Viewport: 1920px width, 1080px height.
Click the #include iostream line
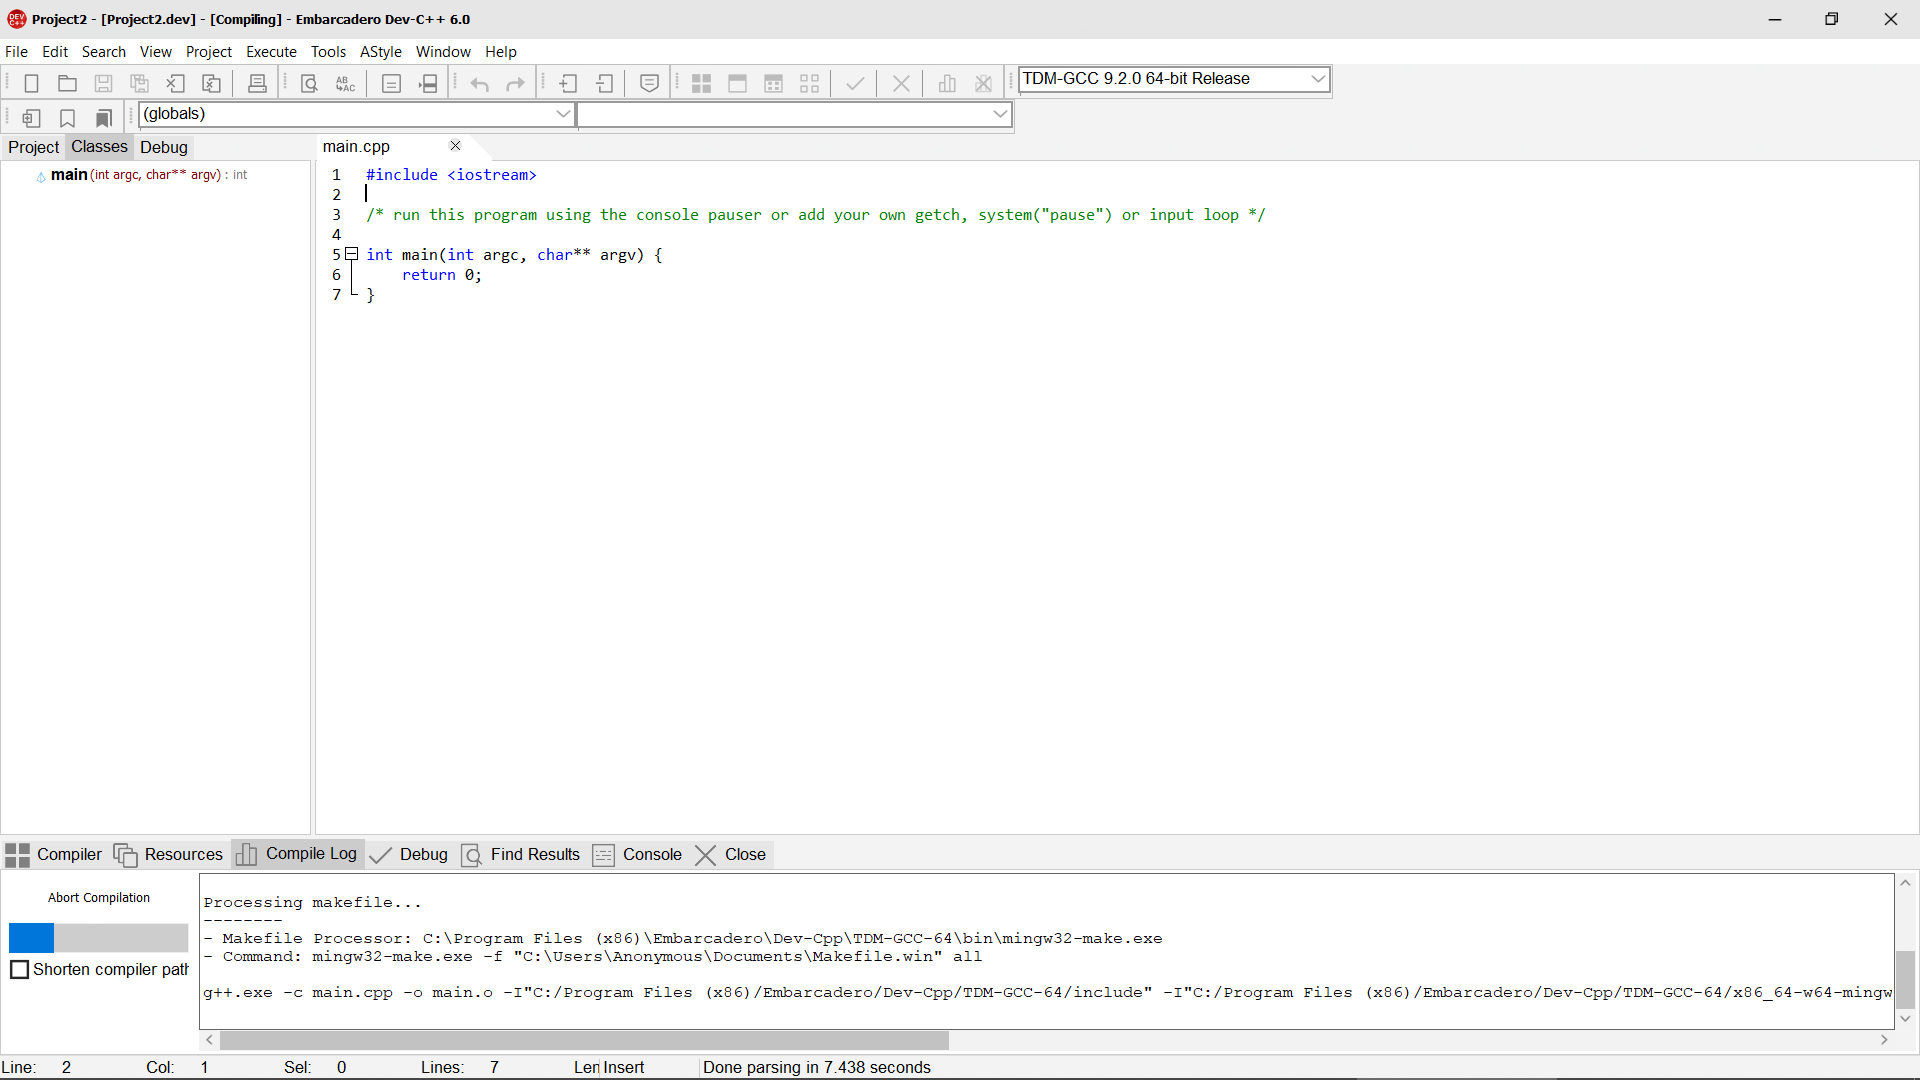[451, 175]
